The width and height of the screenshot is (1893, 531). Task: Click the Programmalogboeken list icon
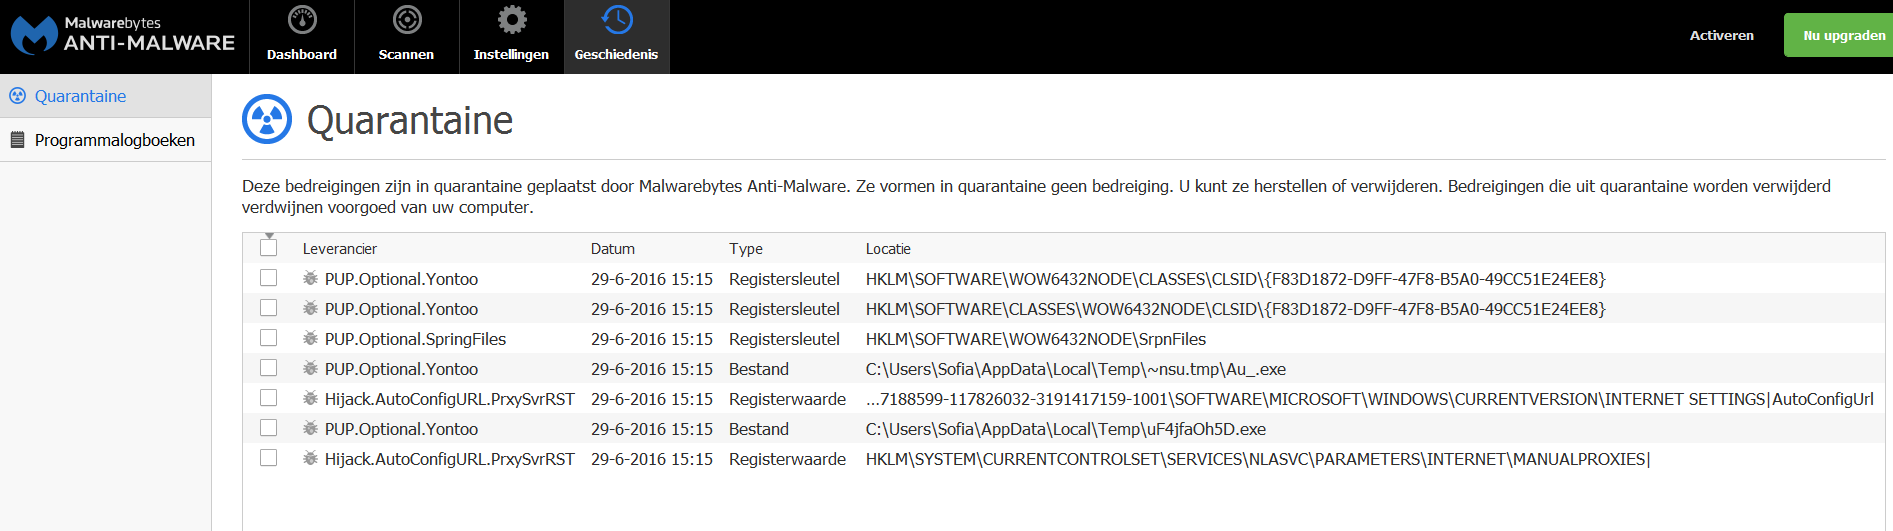17,140
